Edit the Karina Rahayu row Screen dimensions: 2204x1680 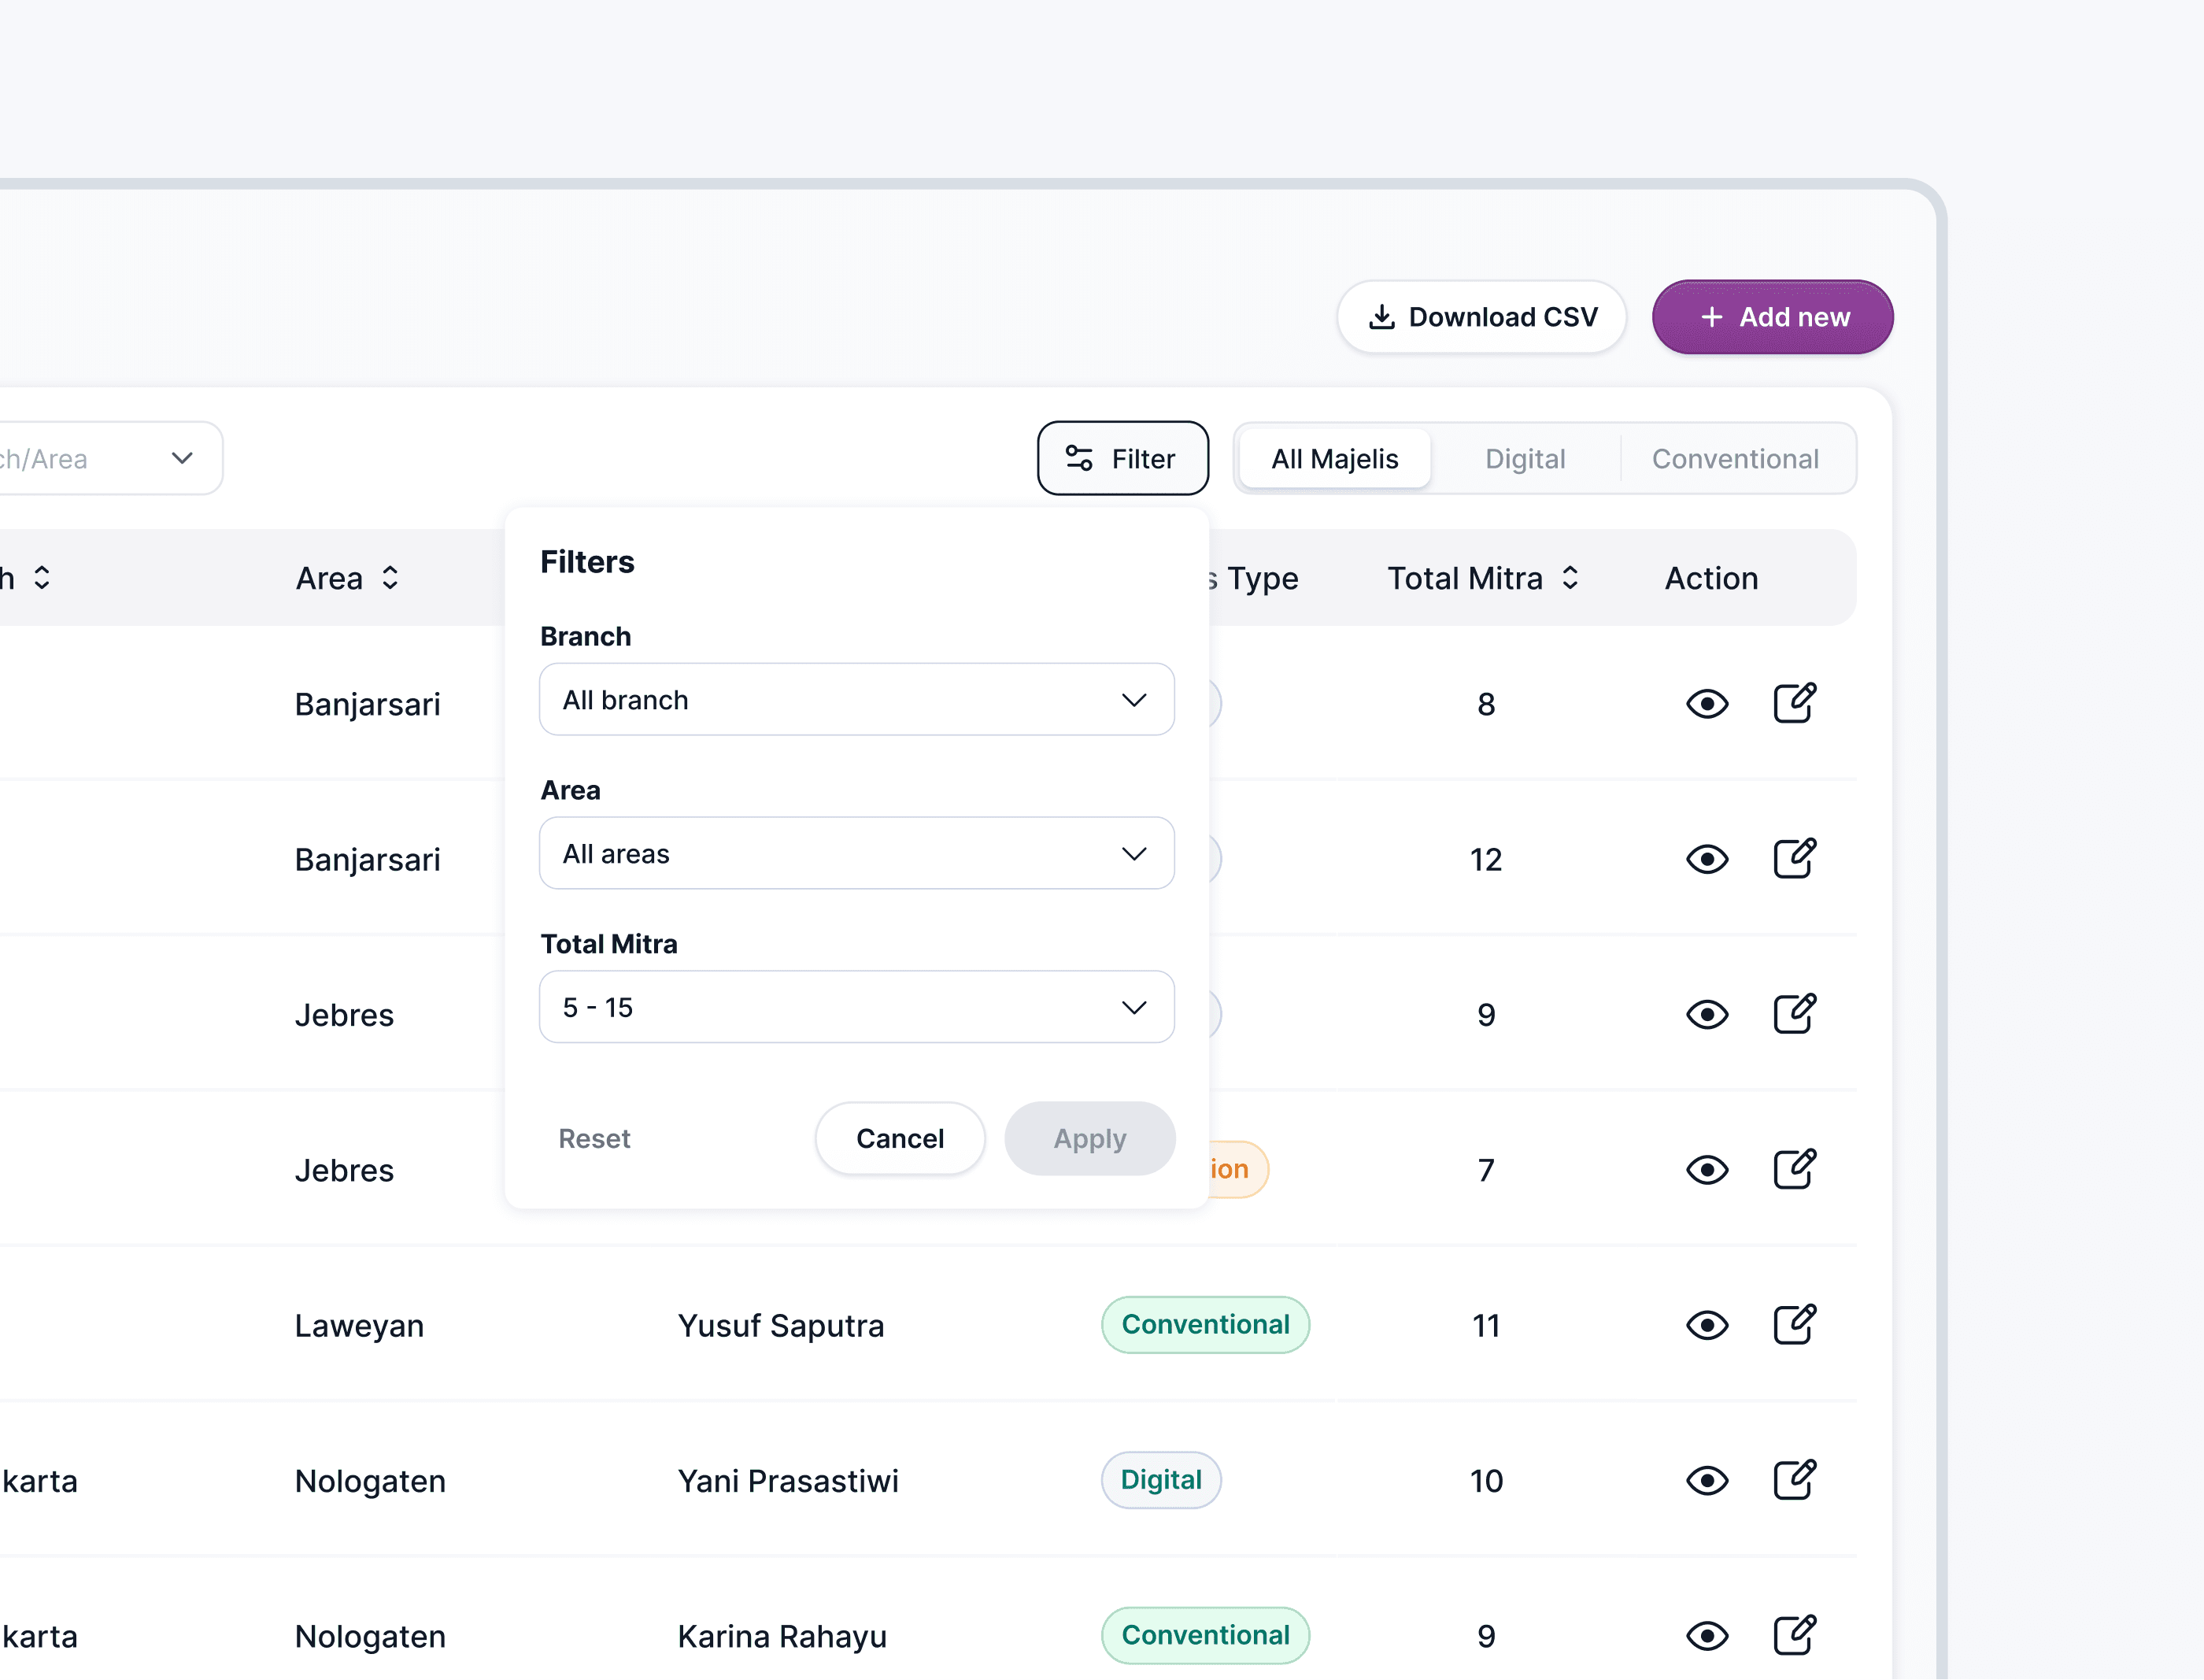point(1794,1635)
